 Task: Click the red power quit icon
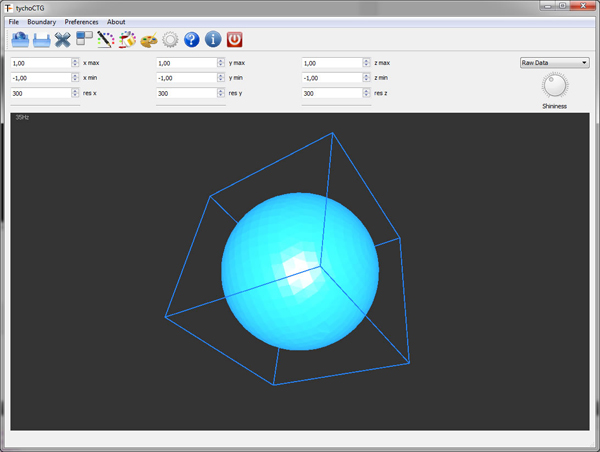[235, 40]
